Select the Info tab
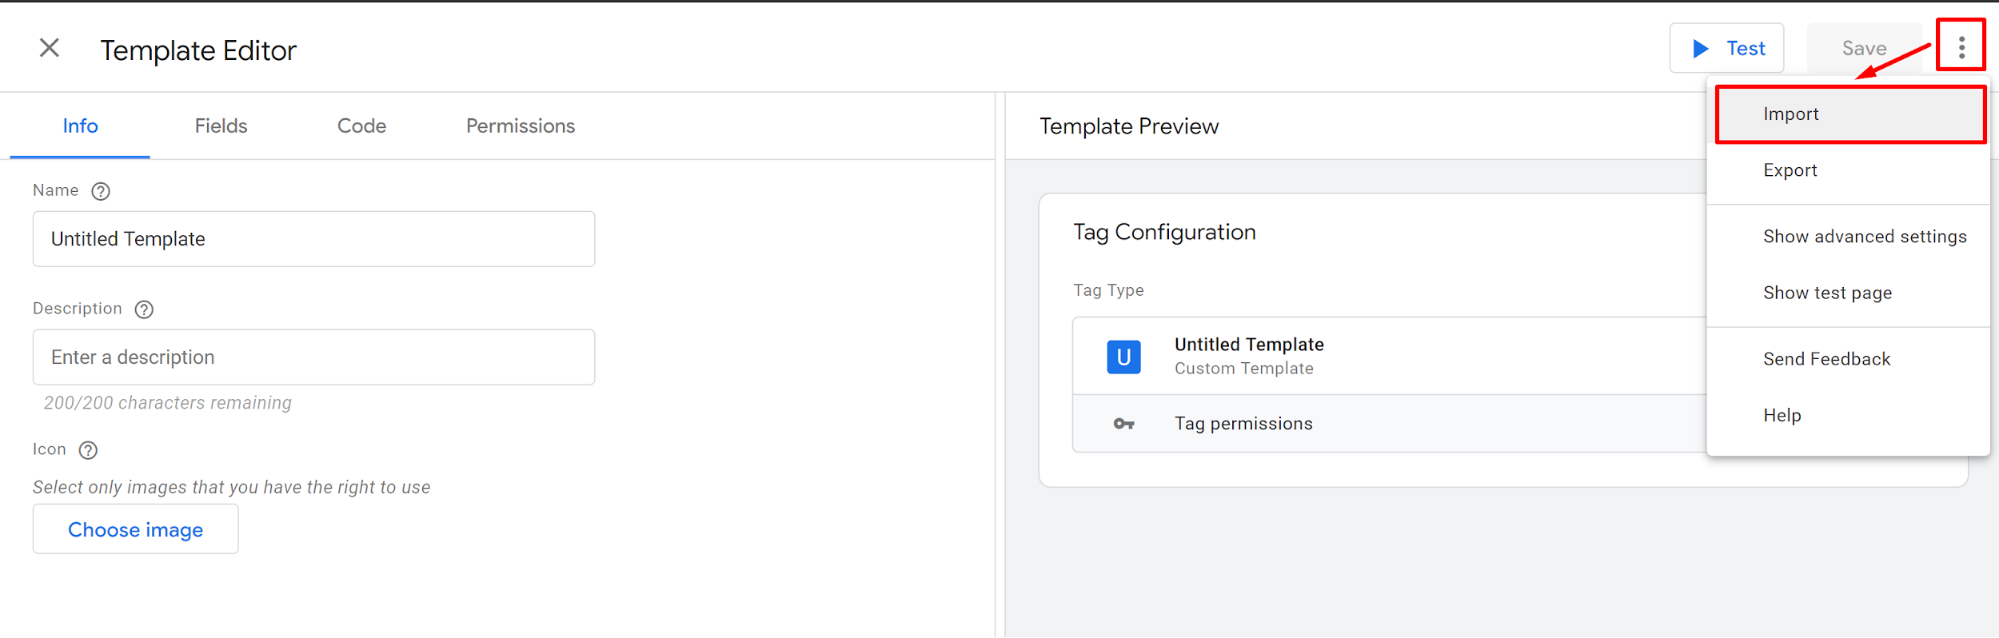This screenshot has height=638, width=1999. click(x=80, y=126)
